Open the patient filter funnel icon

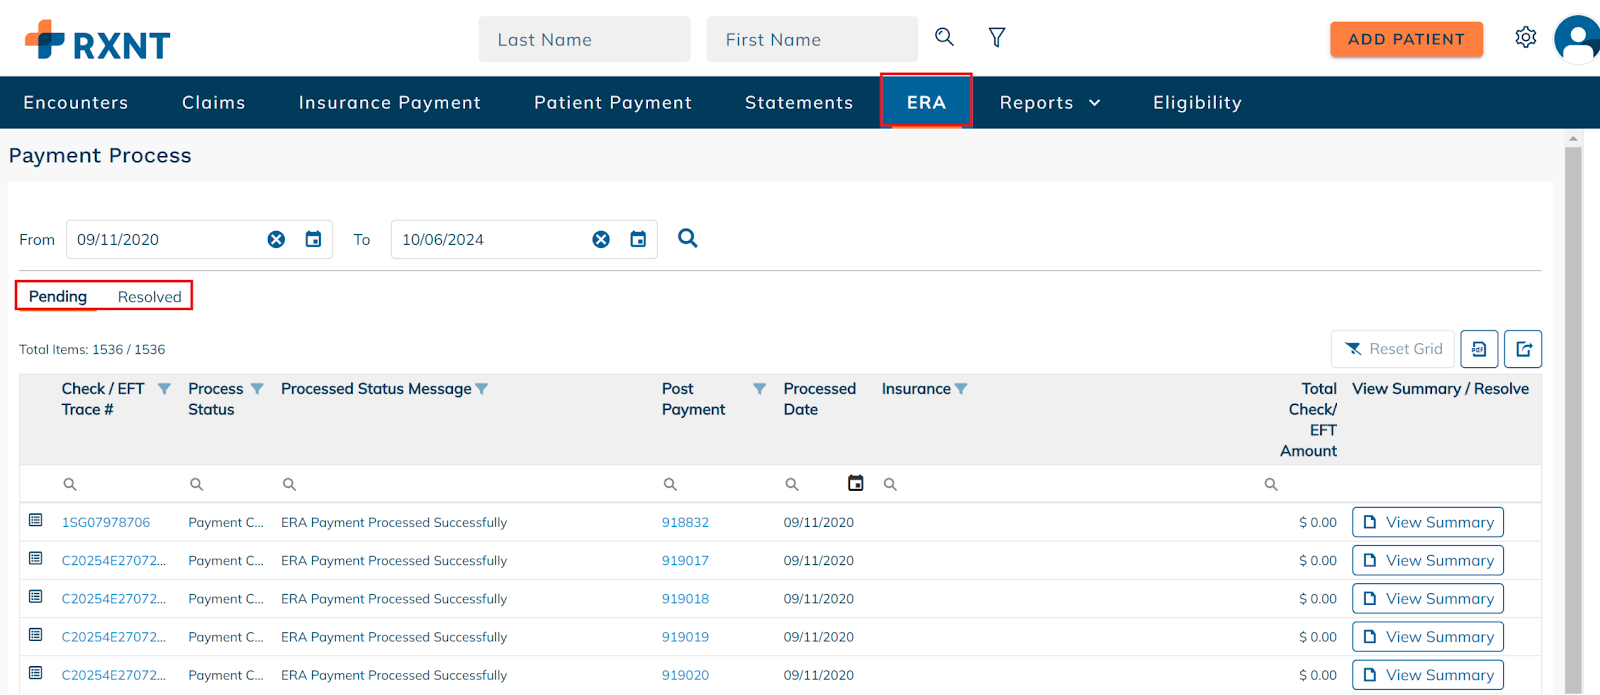click(x=997, y=38)
